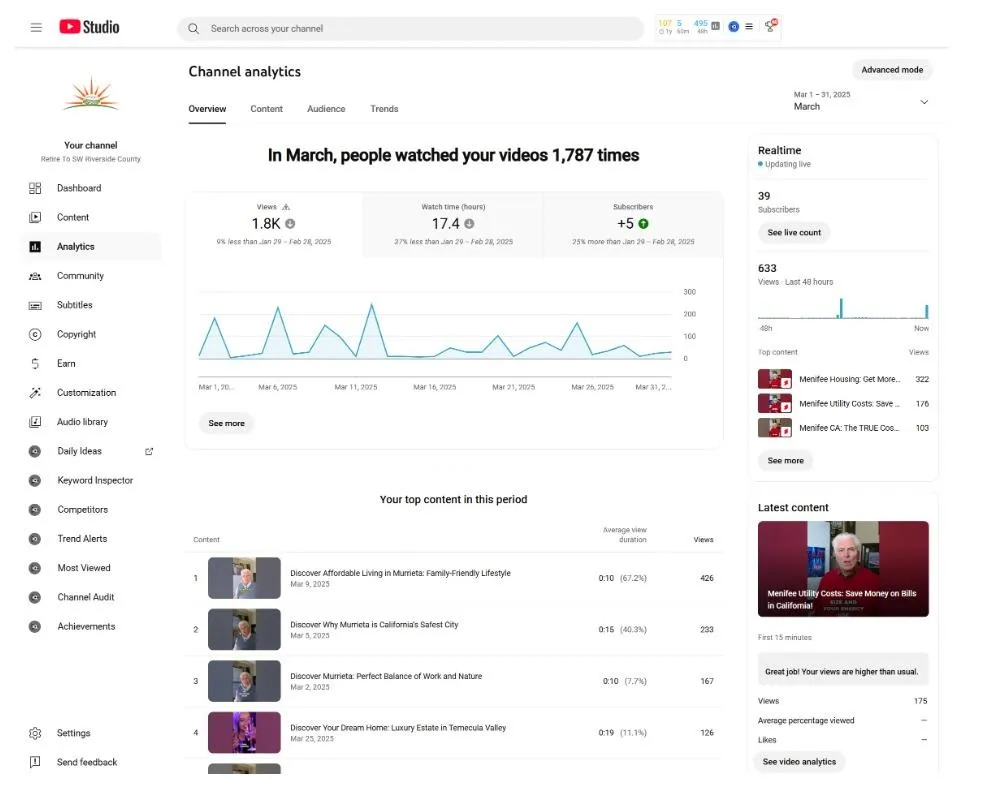Click the Channel Audit sidebar icon
984x812 pixels.
click(35, 597)
